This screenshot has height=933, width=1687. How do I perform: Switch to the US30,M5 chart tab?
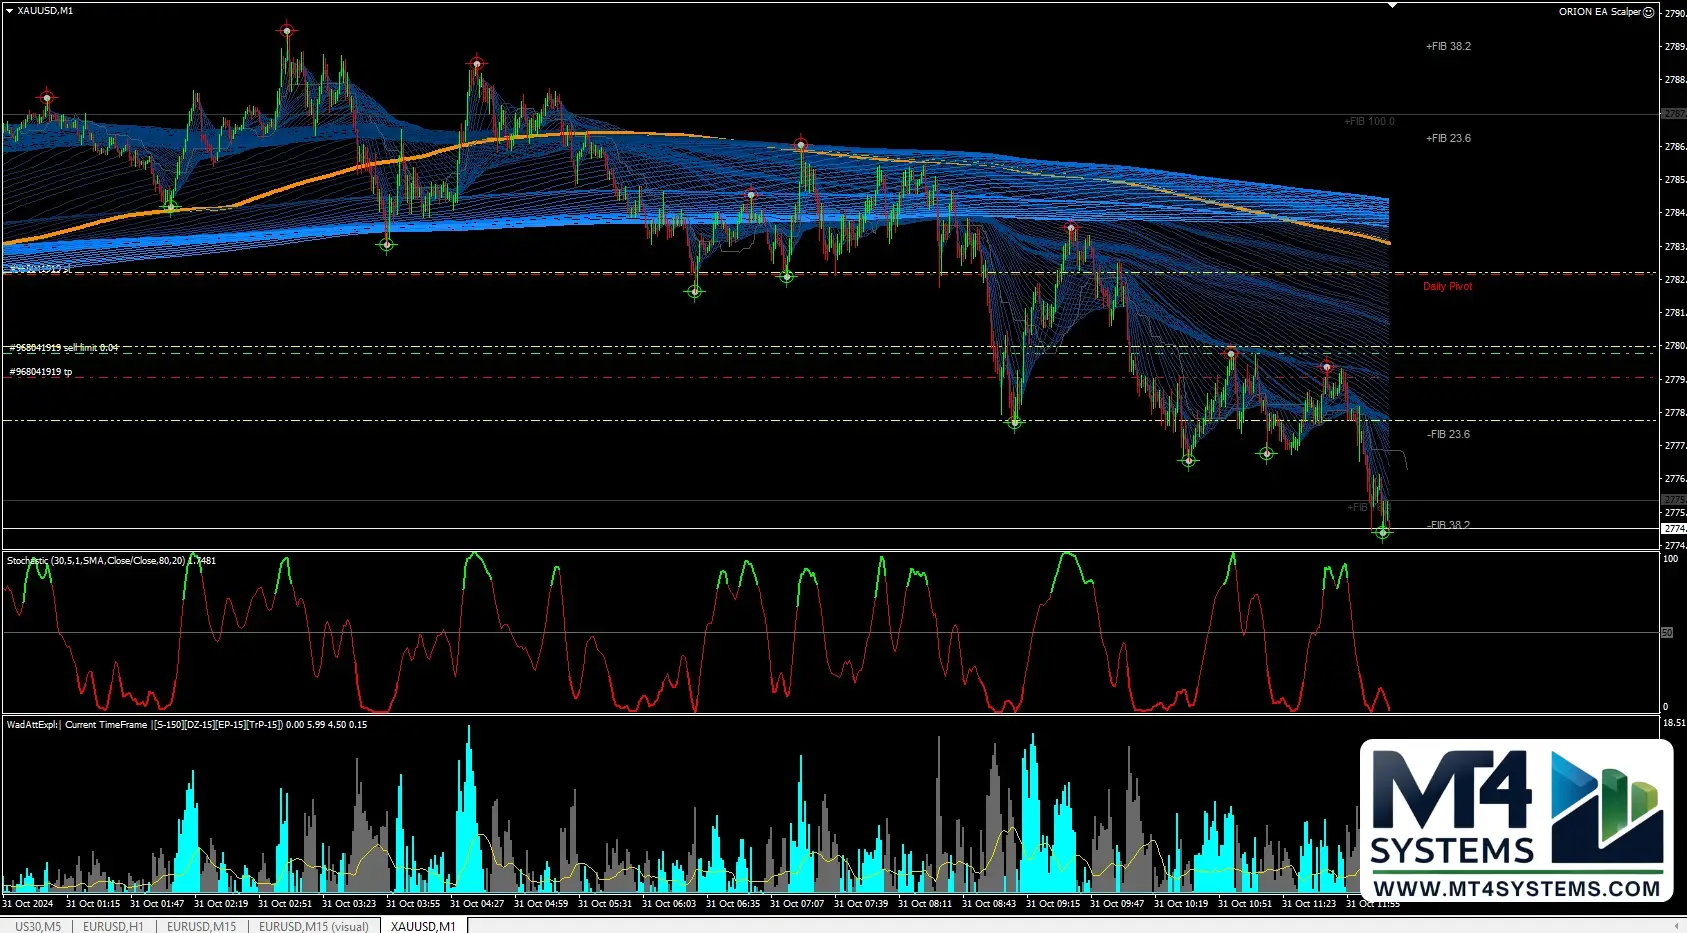[38, 926]
